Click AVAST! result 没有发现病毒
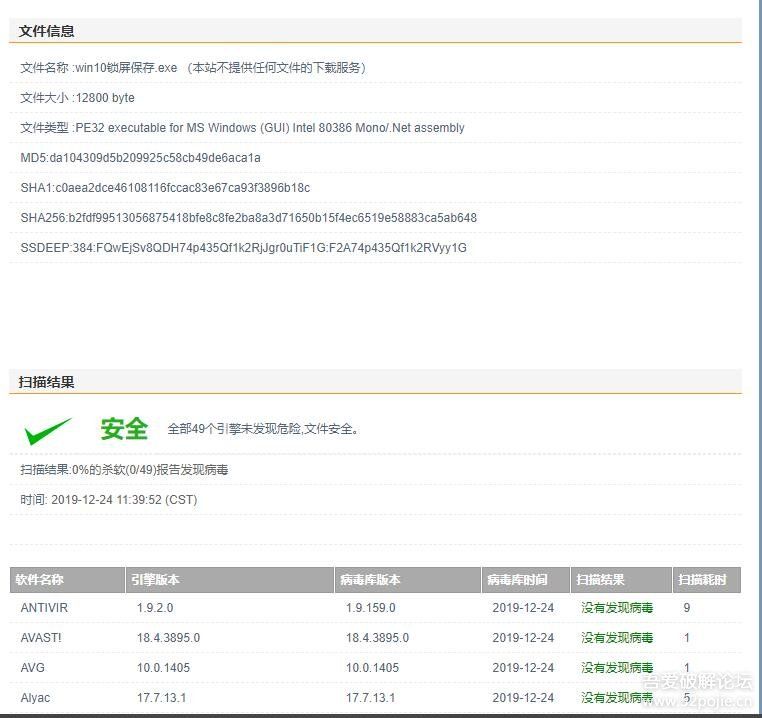The image size is (762, 718). coord(617,638)
